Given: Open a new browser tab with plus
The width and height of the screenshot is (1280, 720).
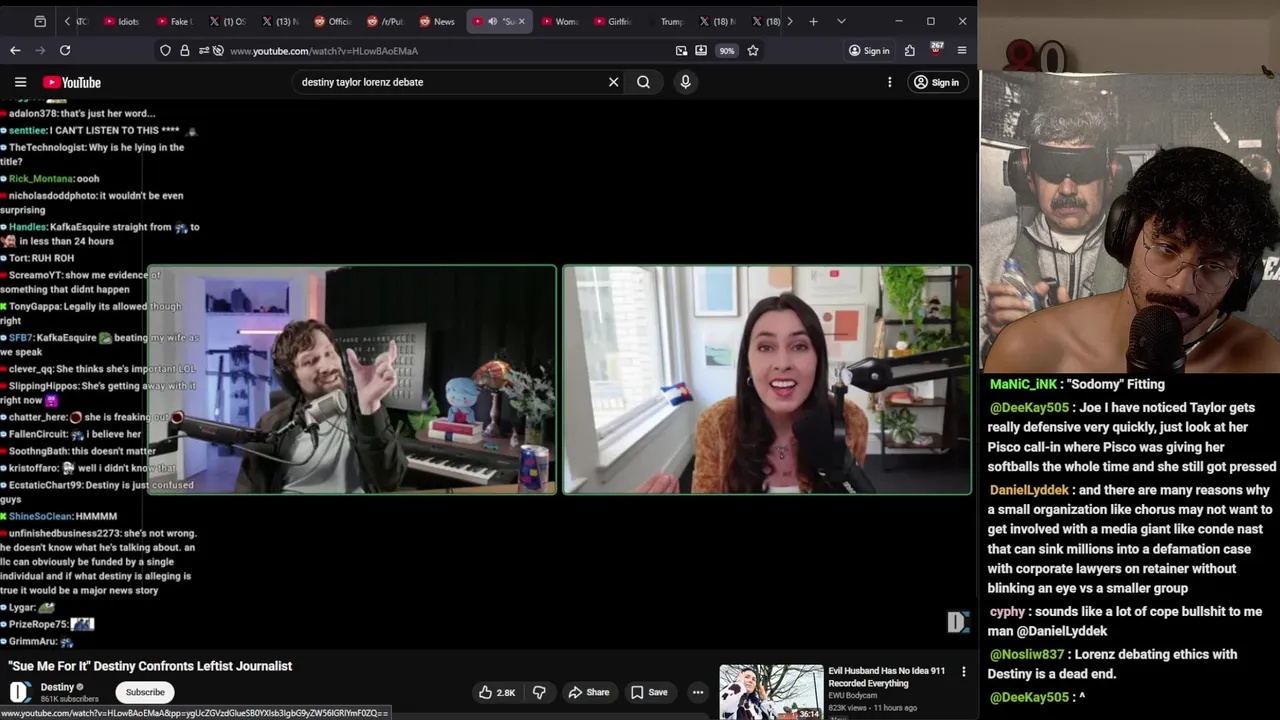Looking at the screenshot, I should pyautogui.click(x=813, y=21).
